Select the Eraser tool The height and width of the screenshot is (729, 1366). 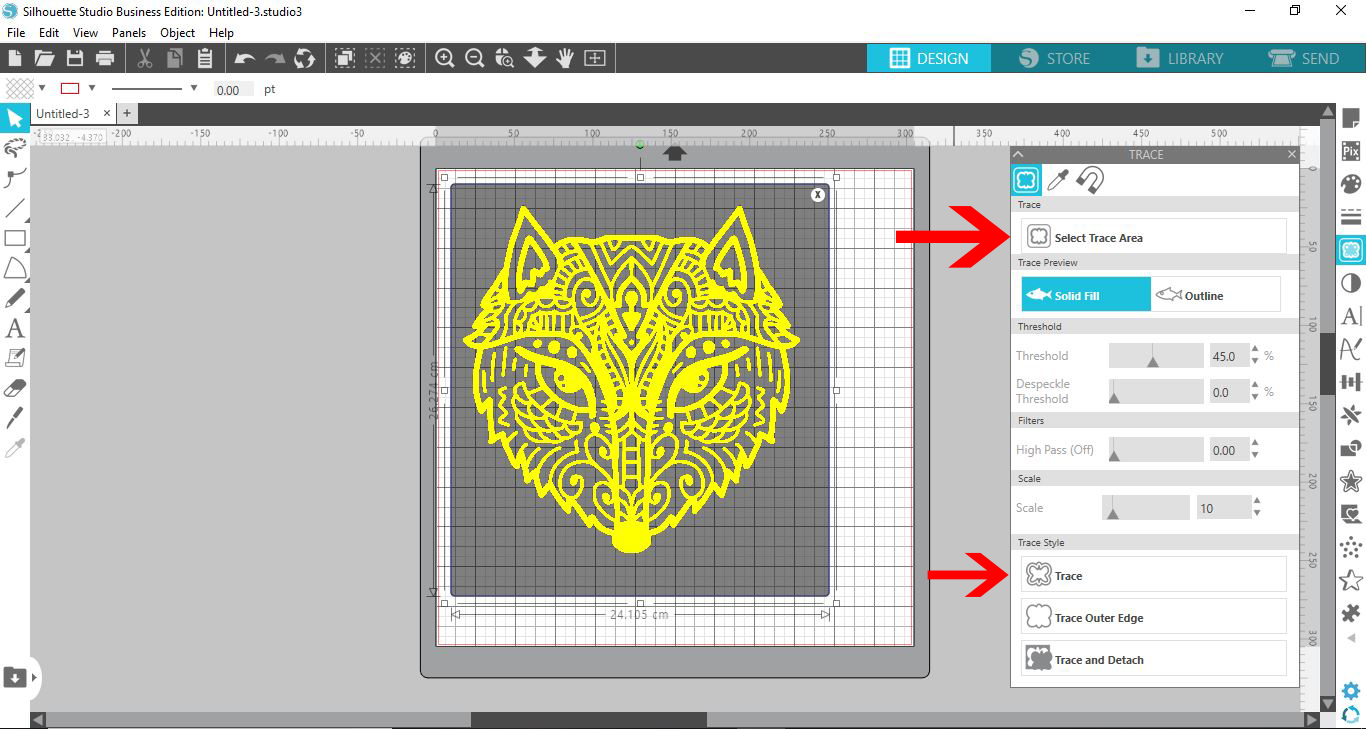[15, 388]
